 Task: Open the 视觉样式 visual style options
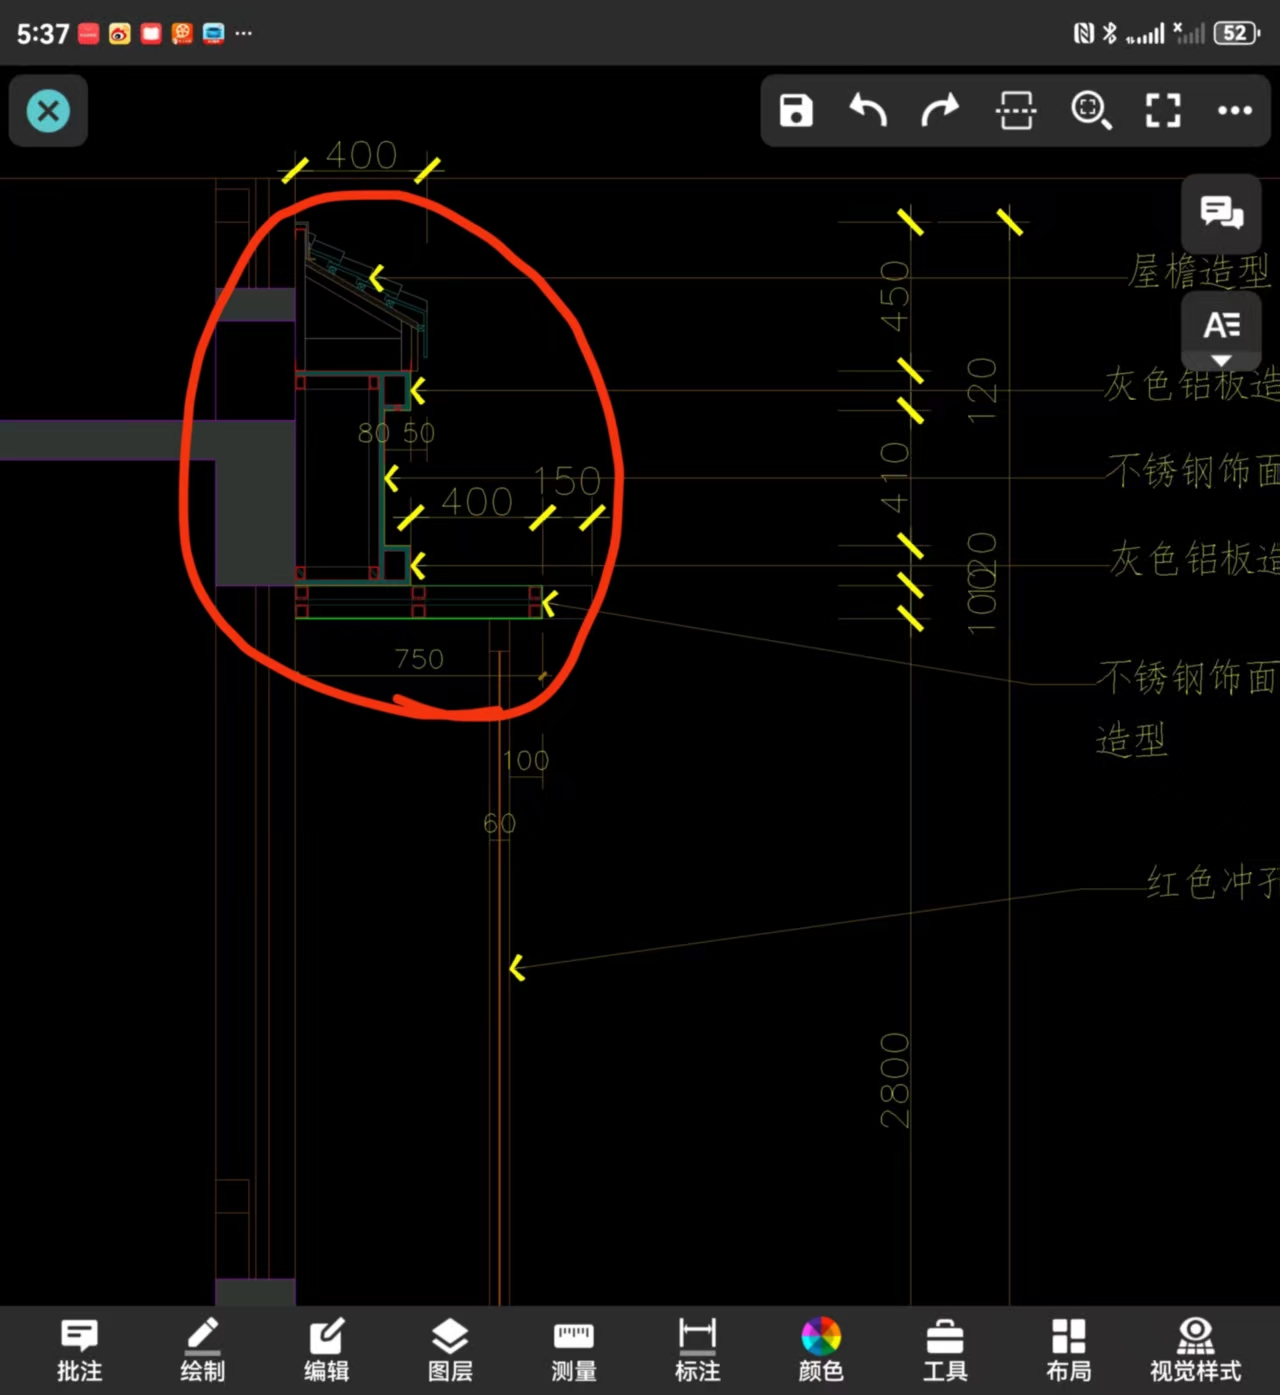coord(1195,1350)
